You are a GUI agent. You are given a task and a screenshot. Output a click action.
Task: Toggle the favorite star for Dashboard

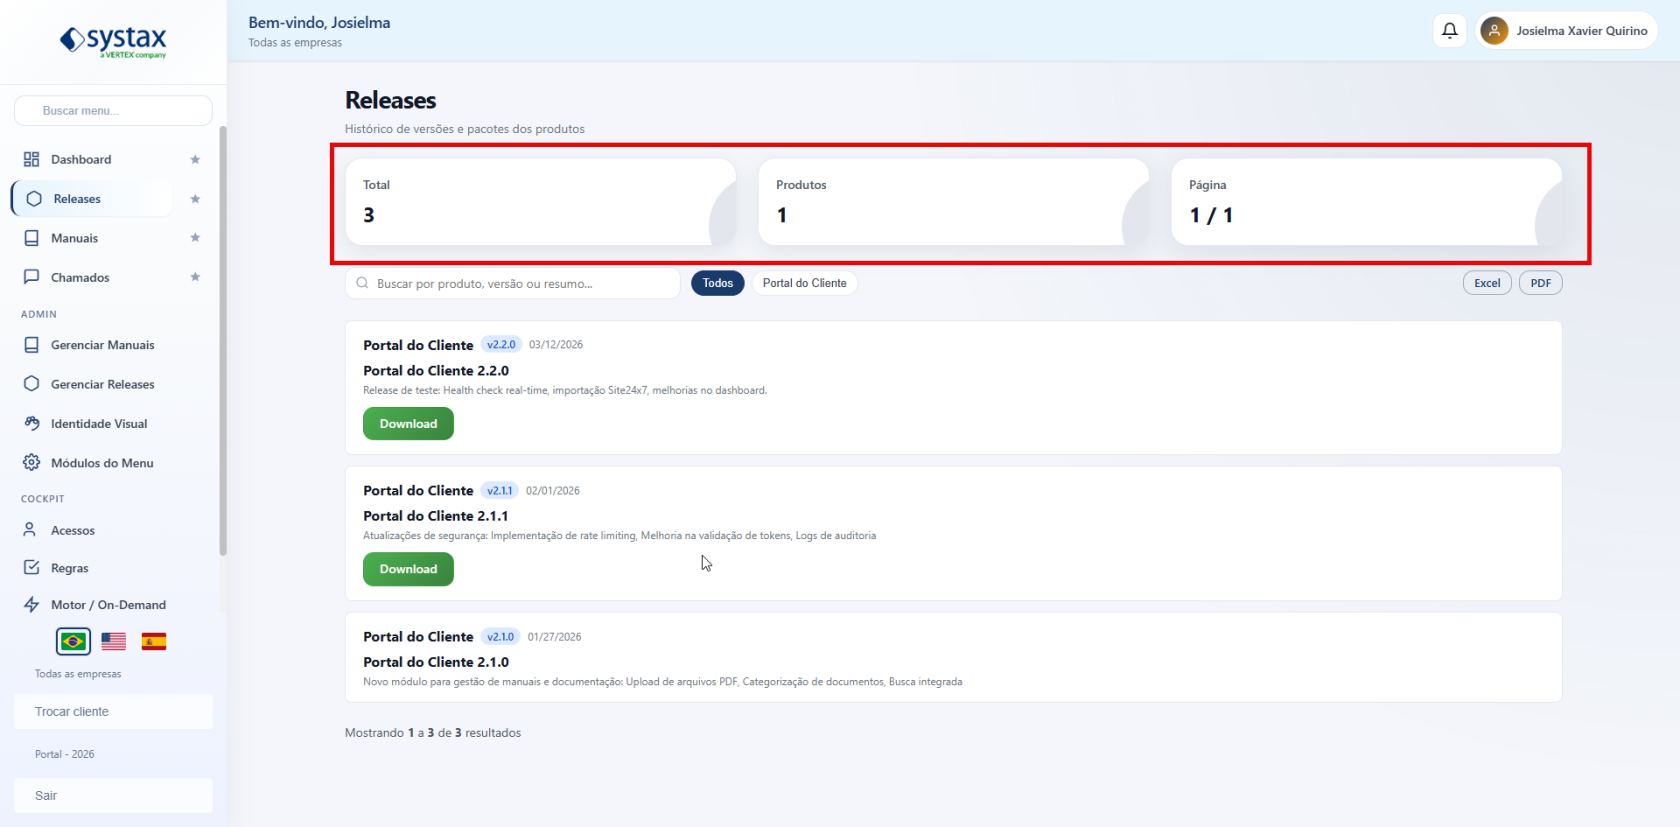tap(195, 160)
